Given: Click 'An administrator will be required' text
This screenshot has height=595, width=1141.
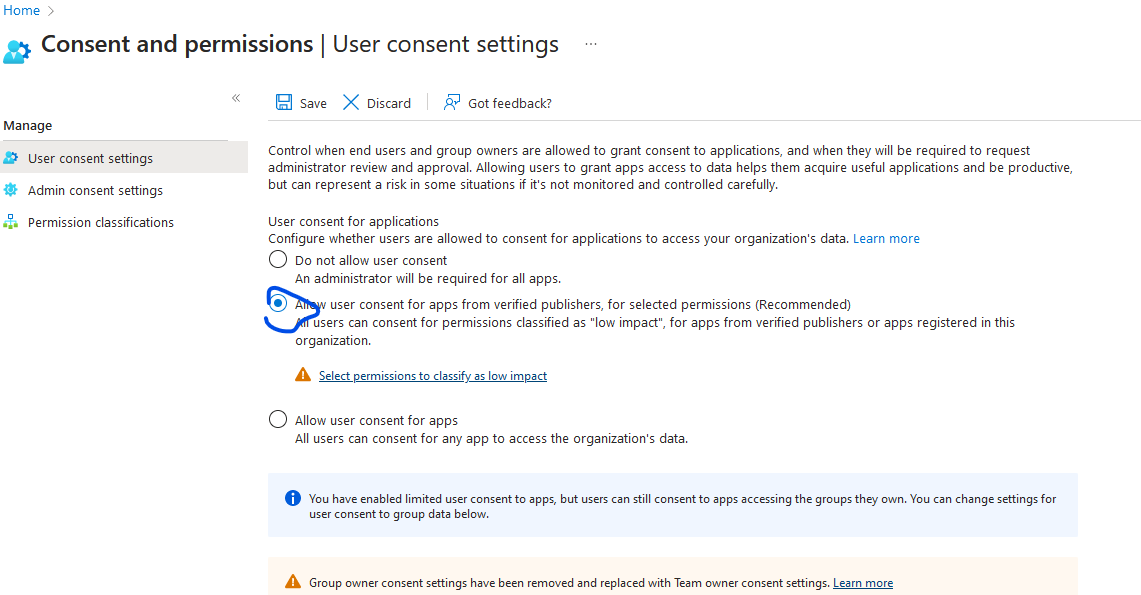Looking at the screenshot, I should pos(428,279).
